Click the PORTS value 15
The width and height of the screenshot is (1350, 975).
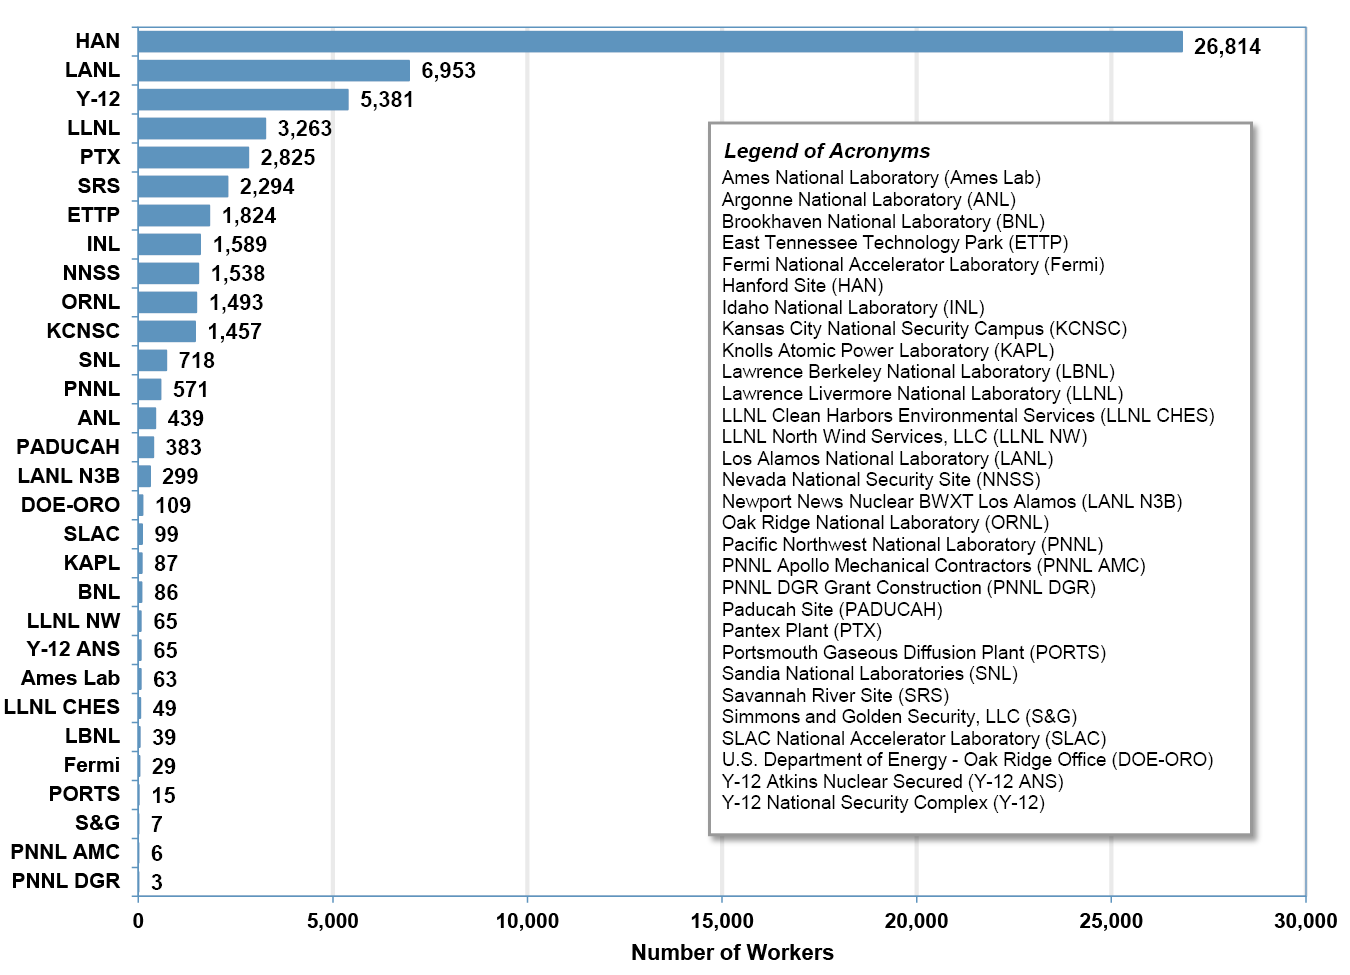pos(164,795)
